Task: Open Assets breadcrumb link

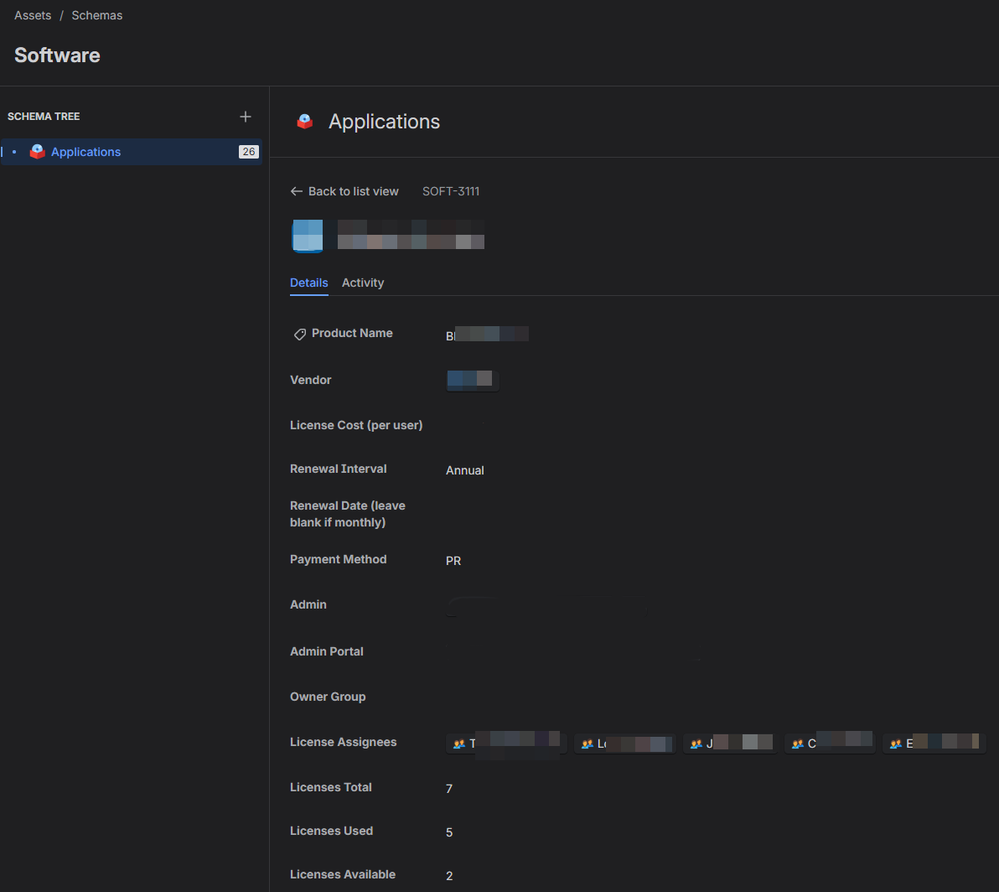Action: point(32,15)
